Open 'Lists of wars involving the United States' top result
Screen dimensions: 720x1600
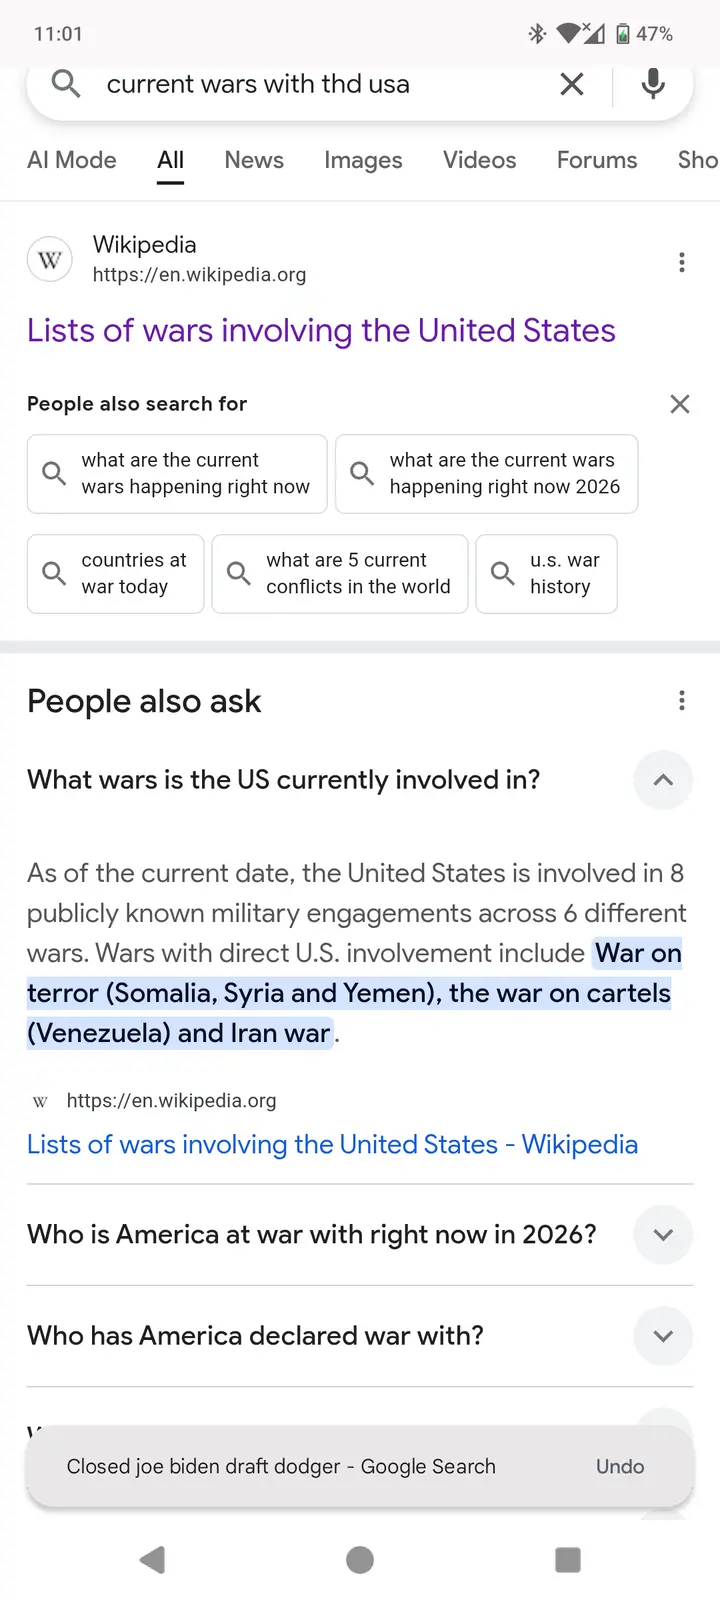pyautogui.click(x=321, y=331)
